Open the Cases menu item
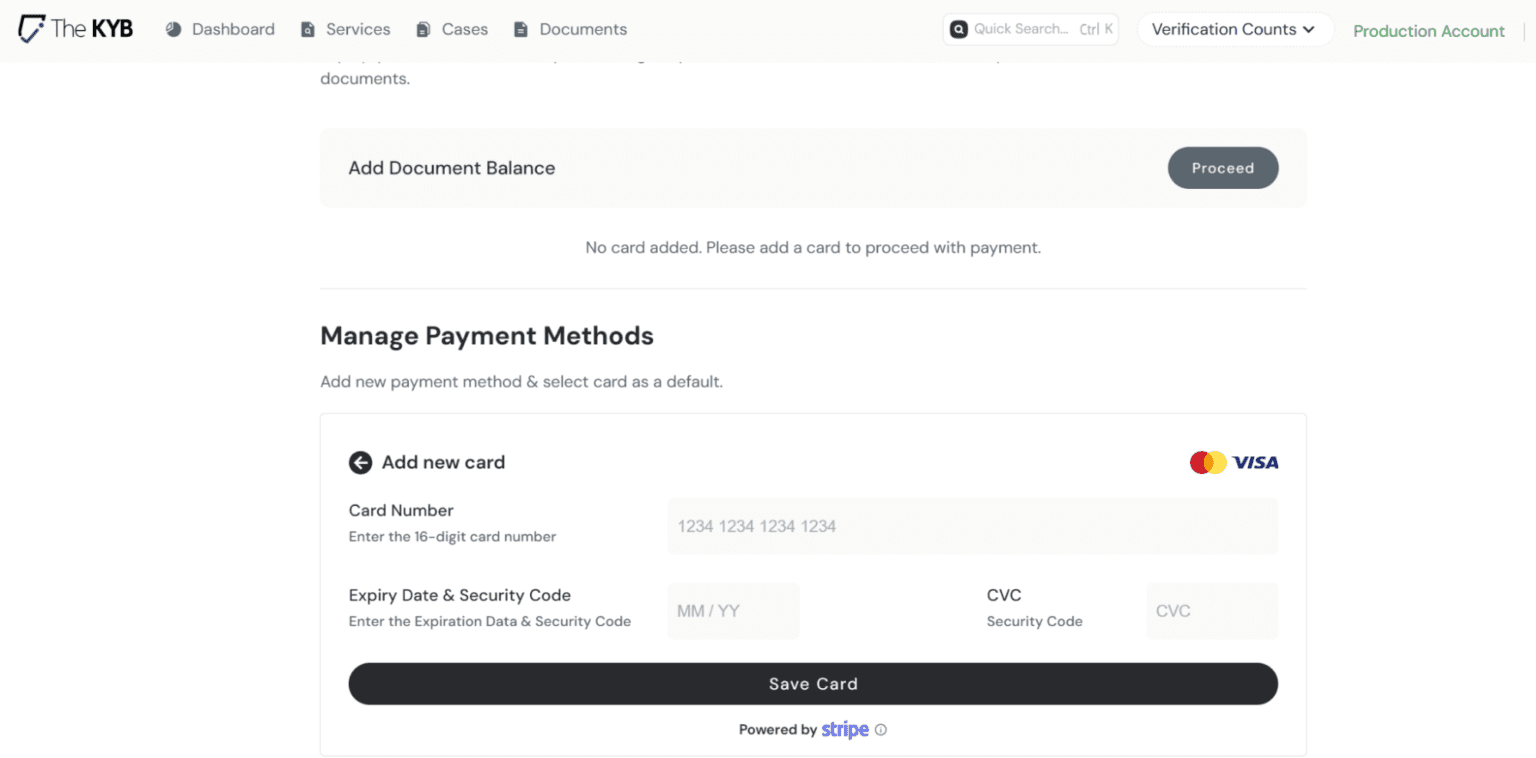Image resolution: width=1536 pixels, height=758 pixels. tap(452, 30)
